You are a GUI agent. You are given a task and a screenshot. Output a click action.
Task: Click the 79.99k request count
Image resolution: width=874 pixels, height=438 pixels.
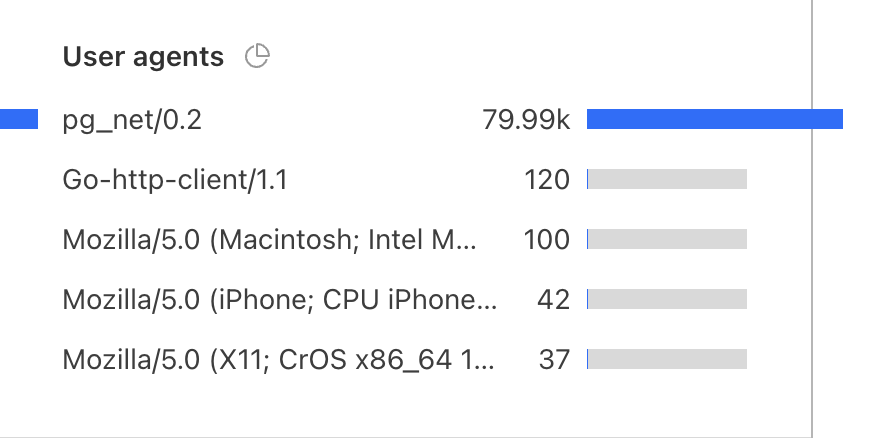(526, 121)
